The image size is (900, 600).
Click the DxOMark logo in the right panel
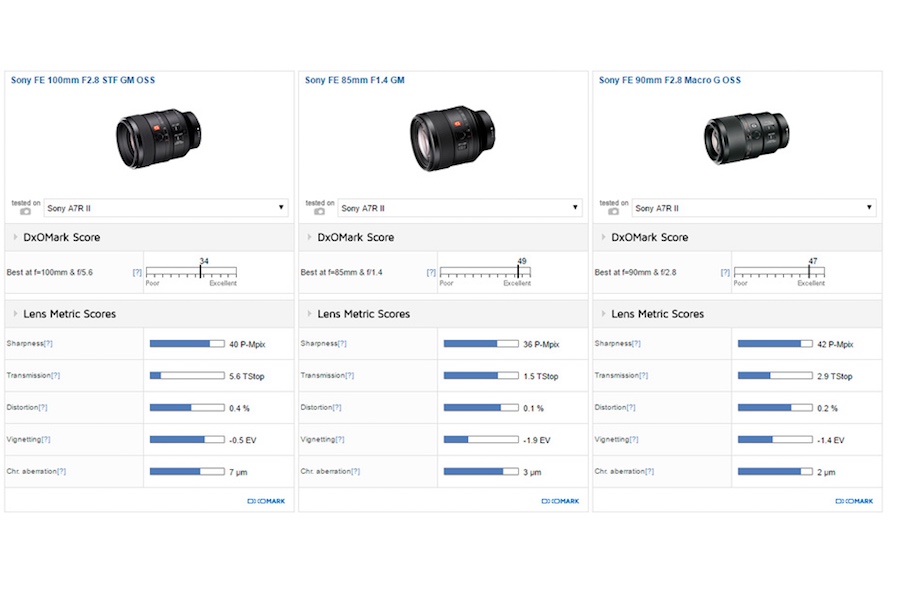pyautogui.click(x=854, y=501)
